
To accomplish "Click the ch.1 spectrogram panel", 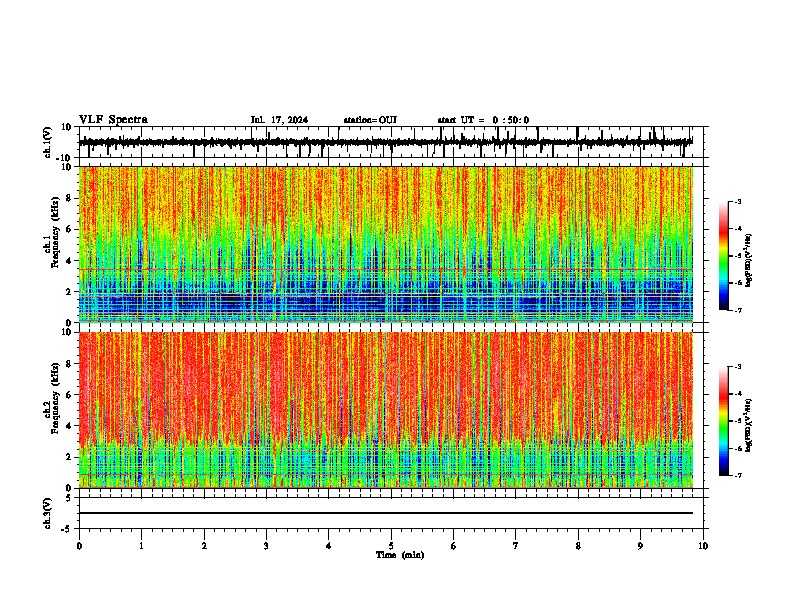I will 386,244.
